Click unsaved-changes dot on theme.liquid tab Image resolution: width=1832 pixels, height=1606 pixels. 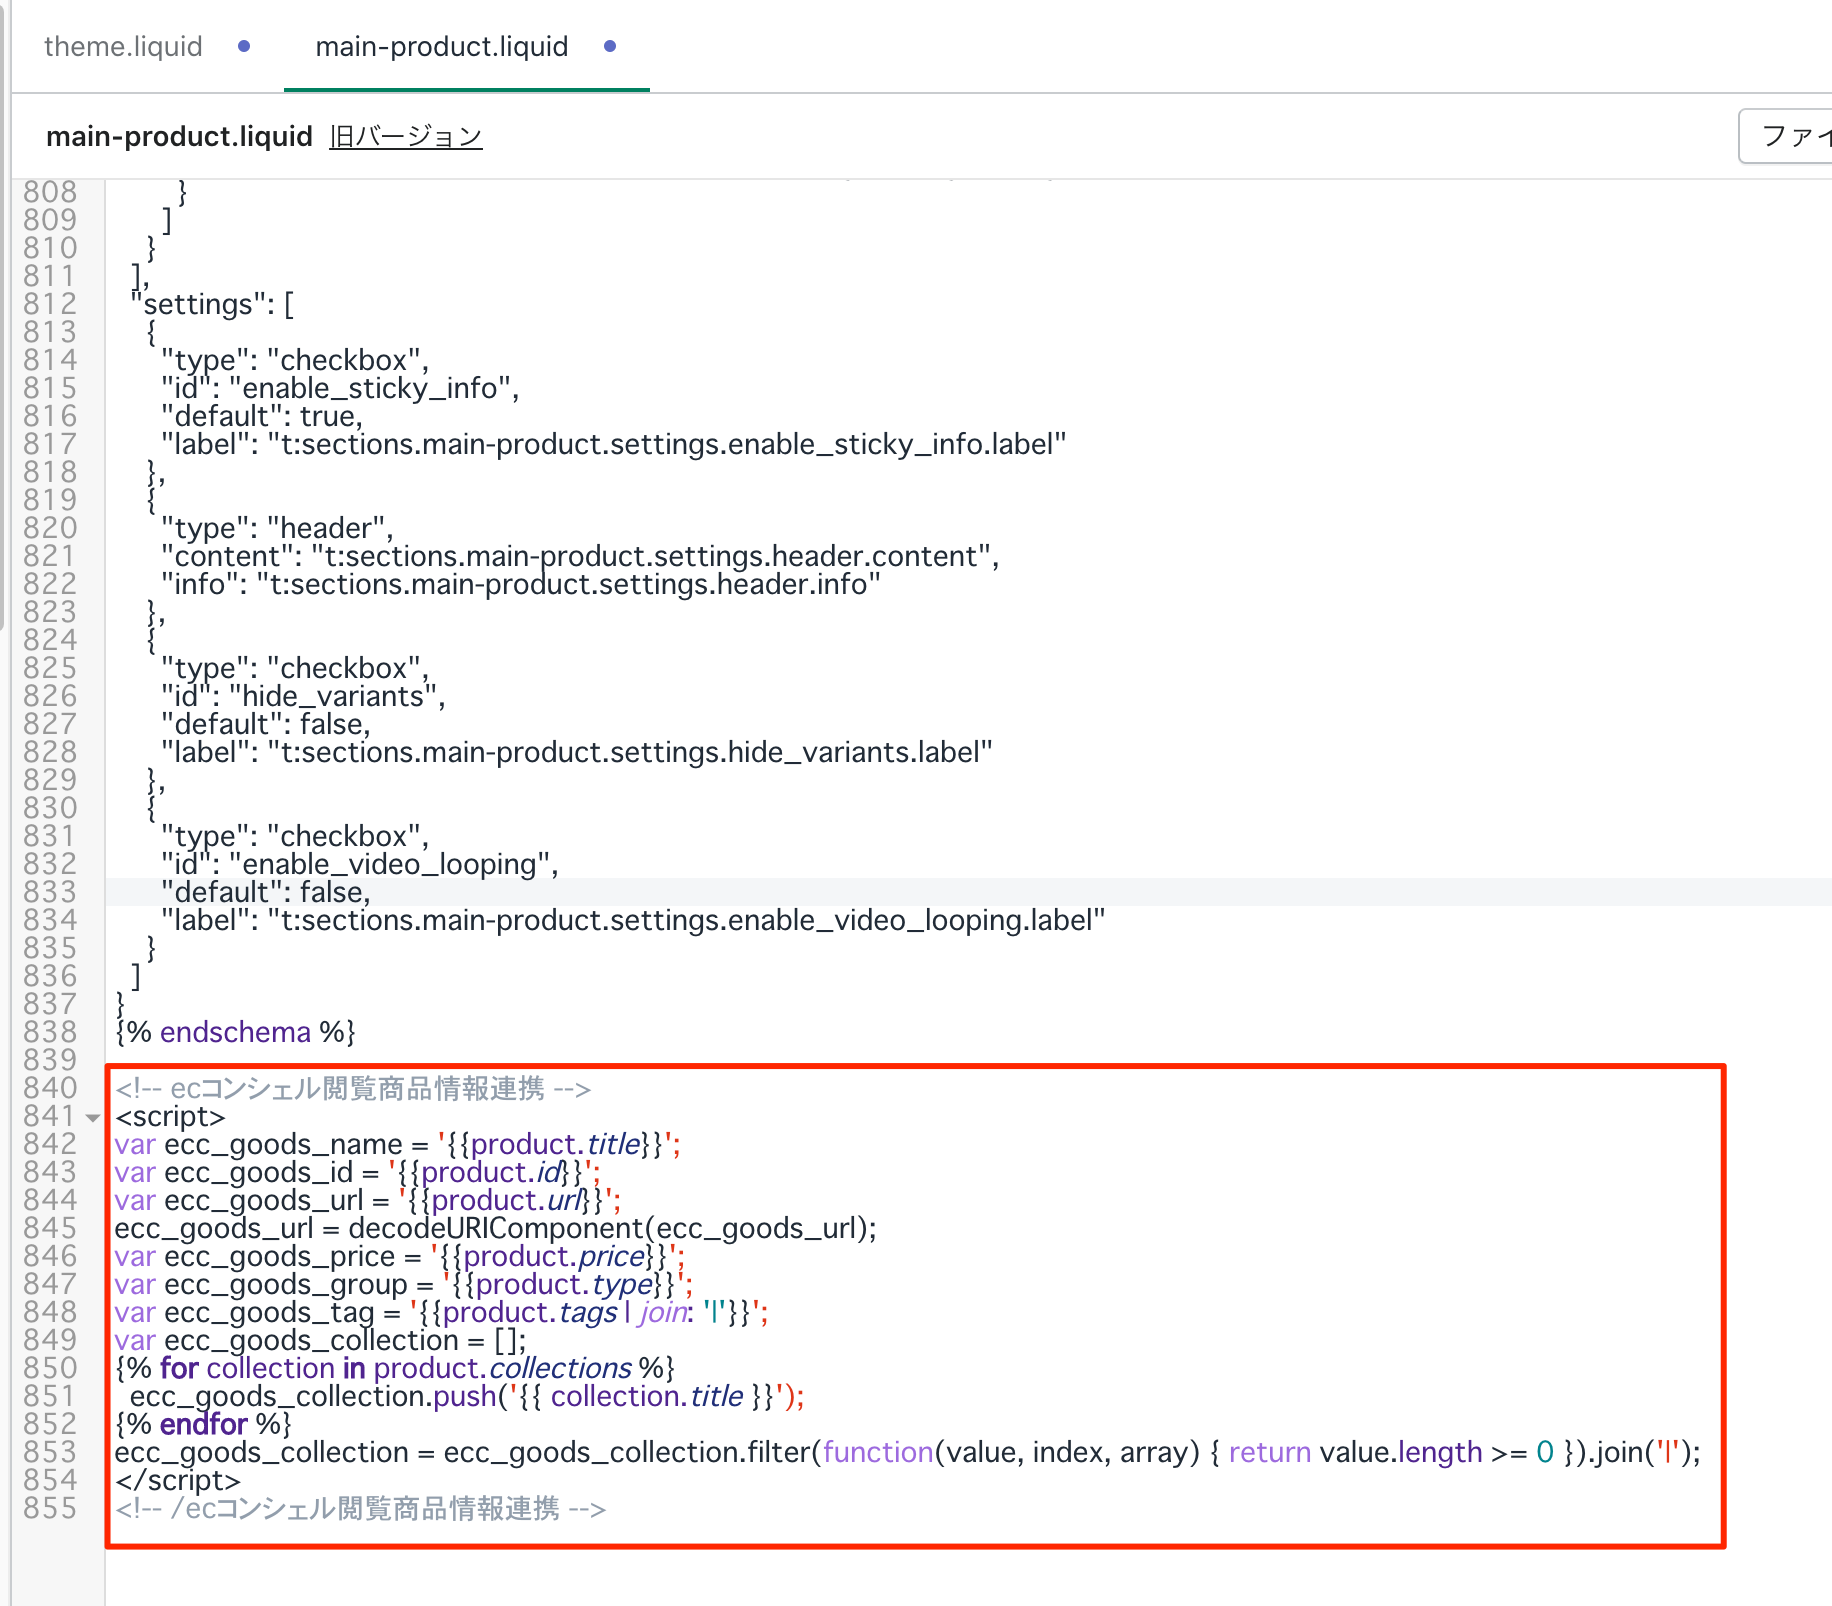point(244,46)
